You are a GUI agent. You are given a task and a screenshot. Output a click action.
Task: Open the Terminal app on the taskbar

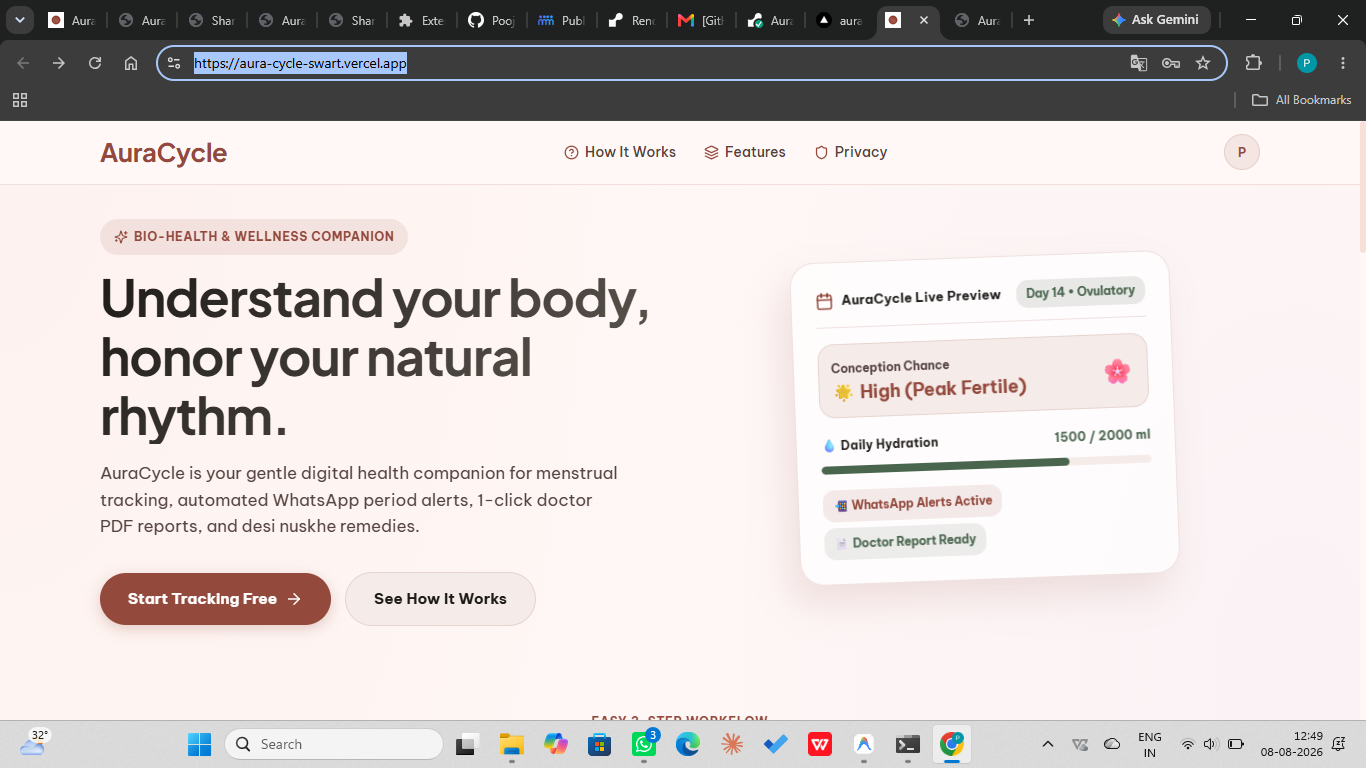click(x=908, y=744)
